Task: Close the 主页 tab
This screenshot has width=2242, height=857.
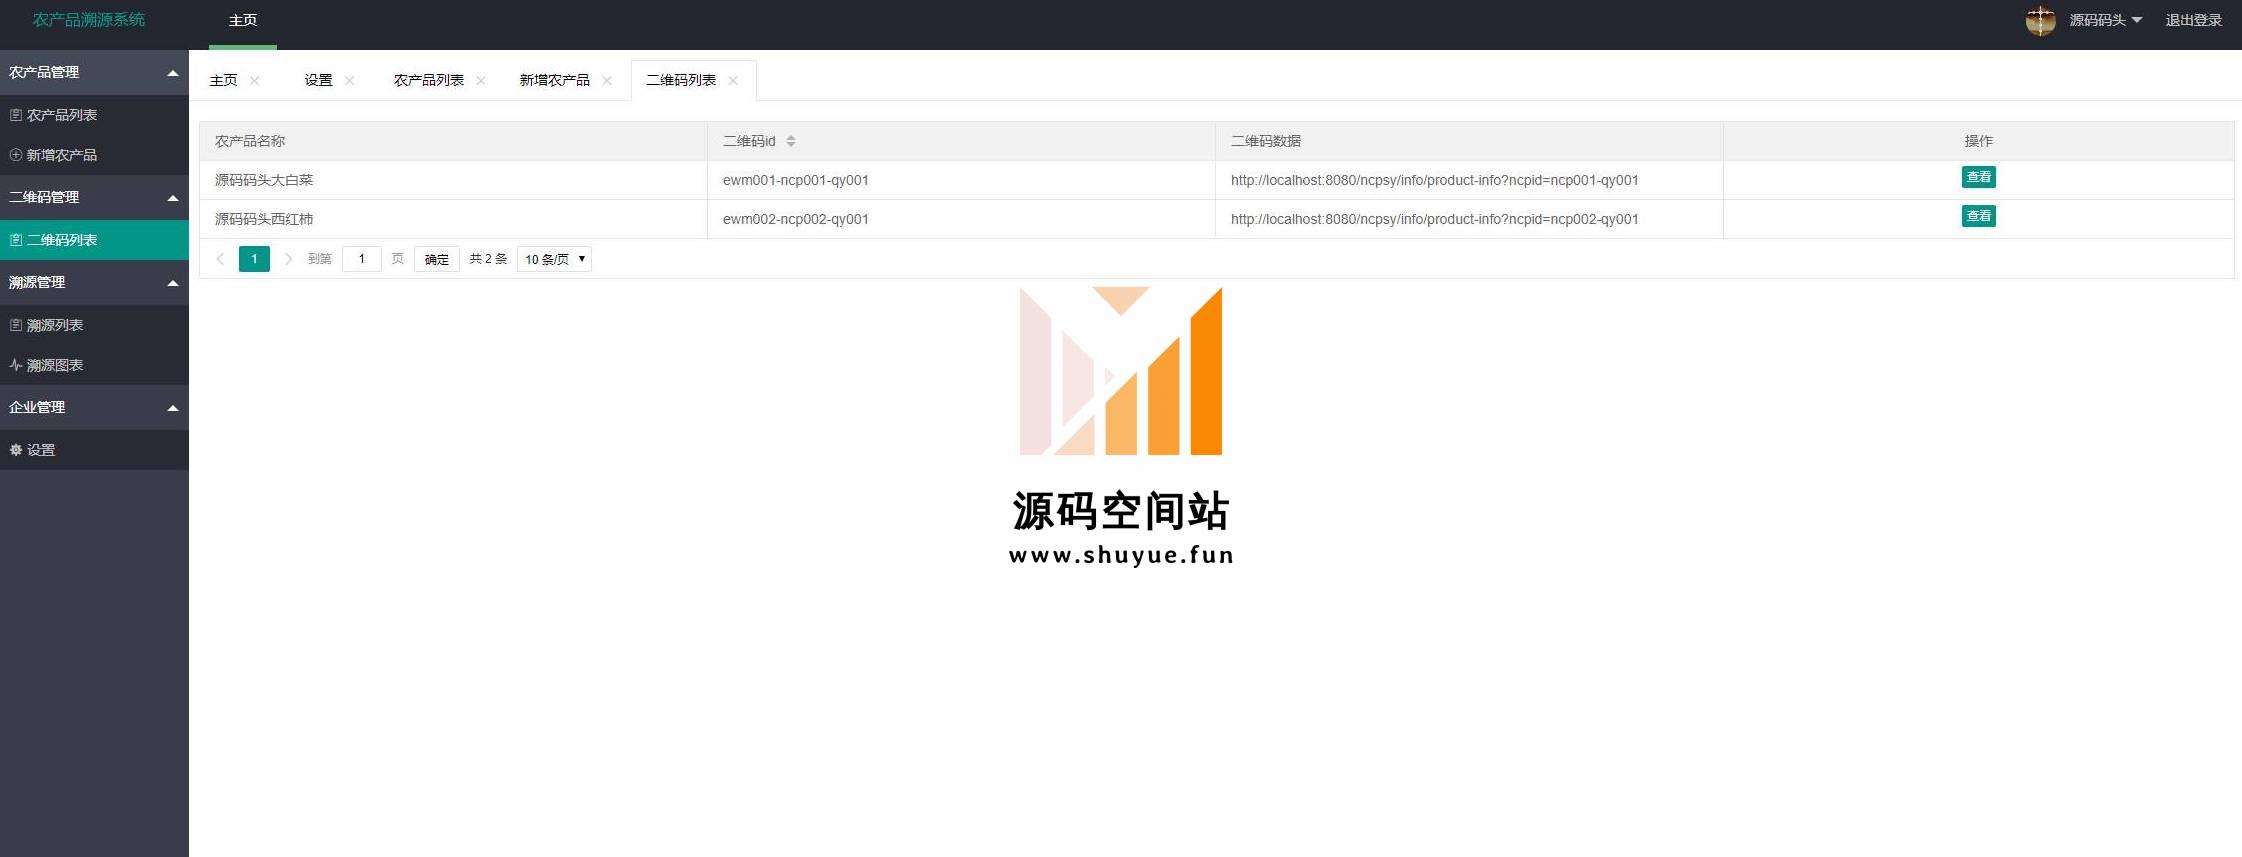Action: (255, 81)
